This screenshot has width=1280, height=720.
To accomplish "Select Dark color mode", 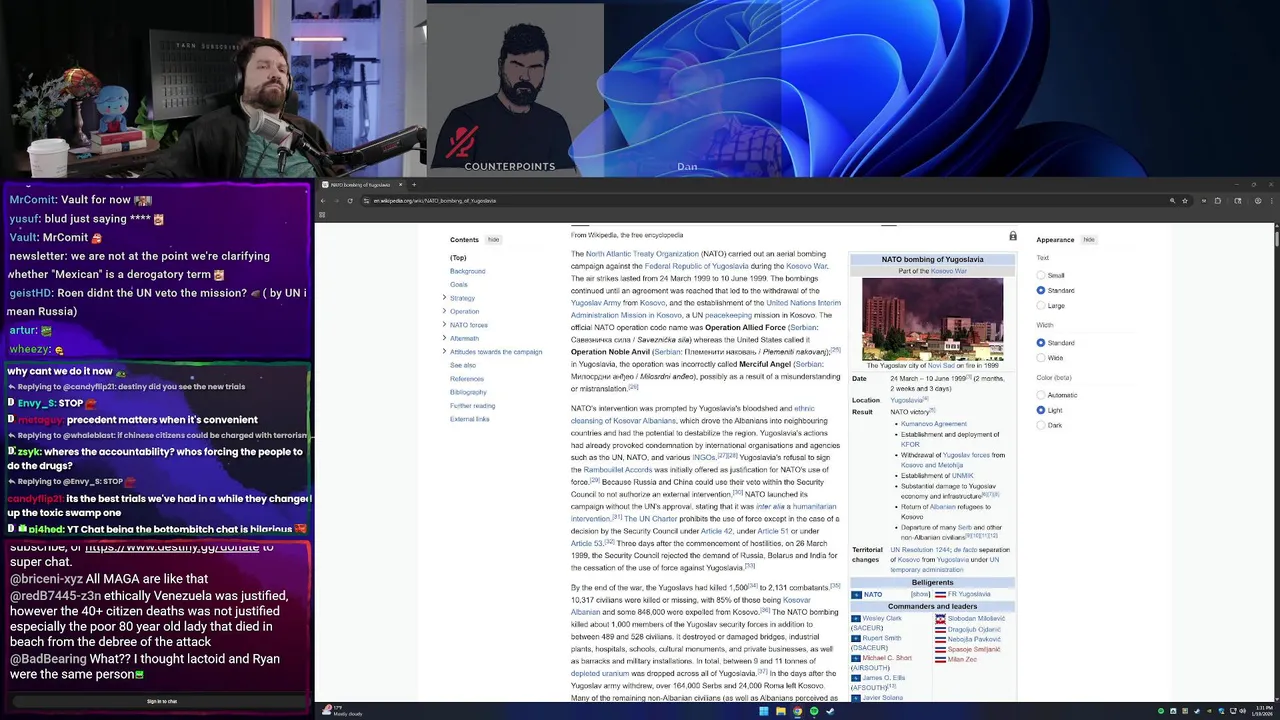I will (x=1041, y=425).
